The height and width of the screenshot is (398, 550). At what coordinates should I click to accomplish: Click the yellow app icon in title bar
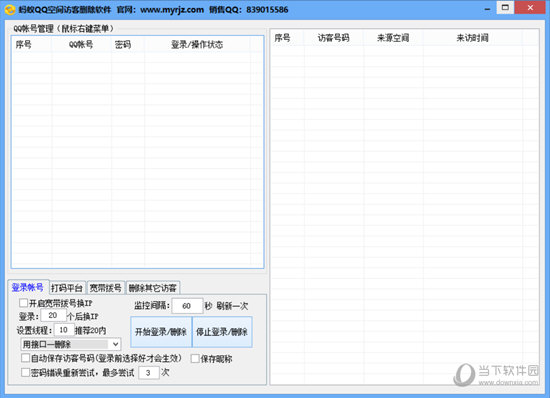tap(10, 9)
